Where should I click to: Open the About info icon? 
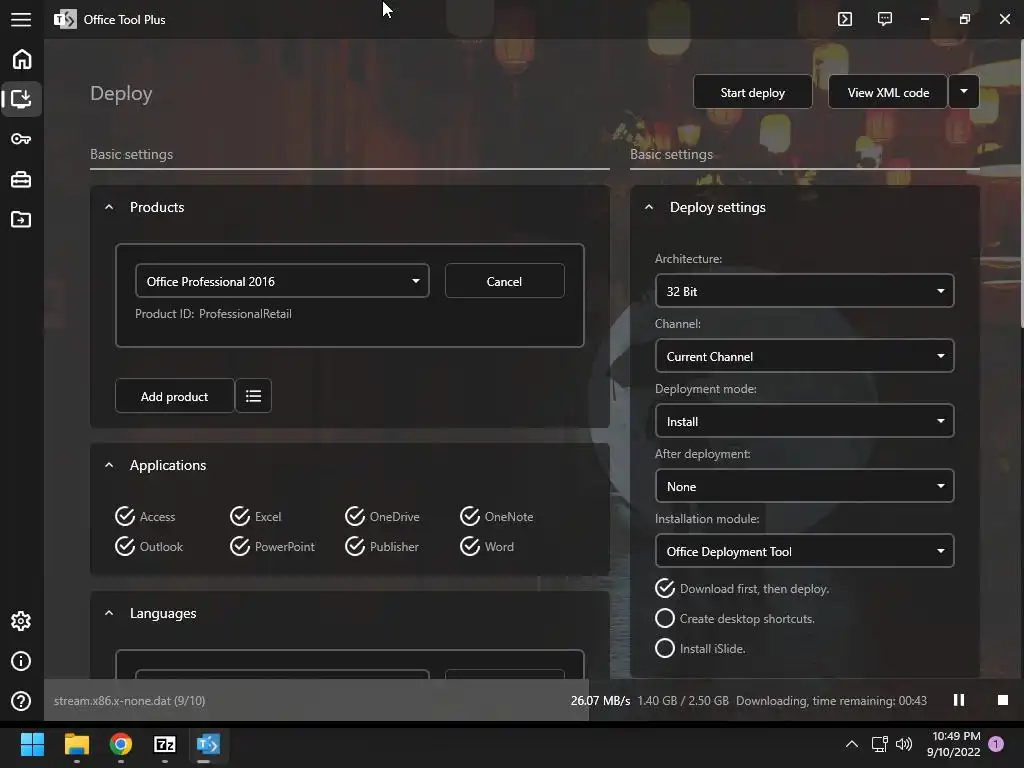(x=21, y=662)
